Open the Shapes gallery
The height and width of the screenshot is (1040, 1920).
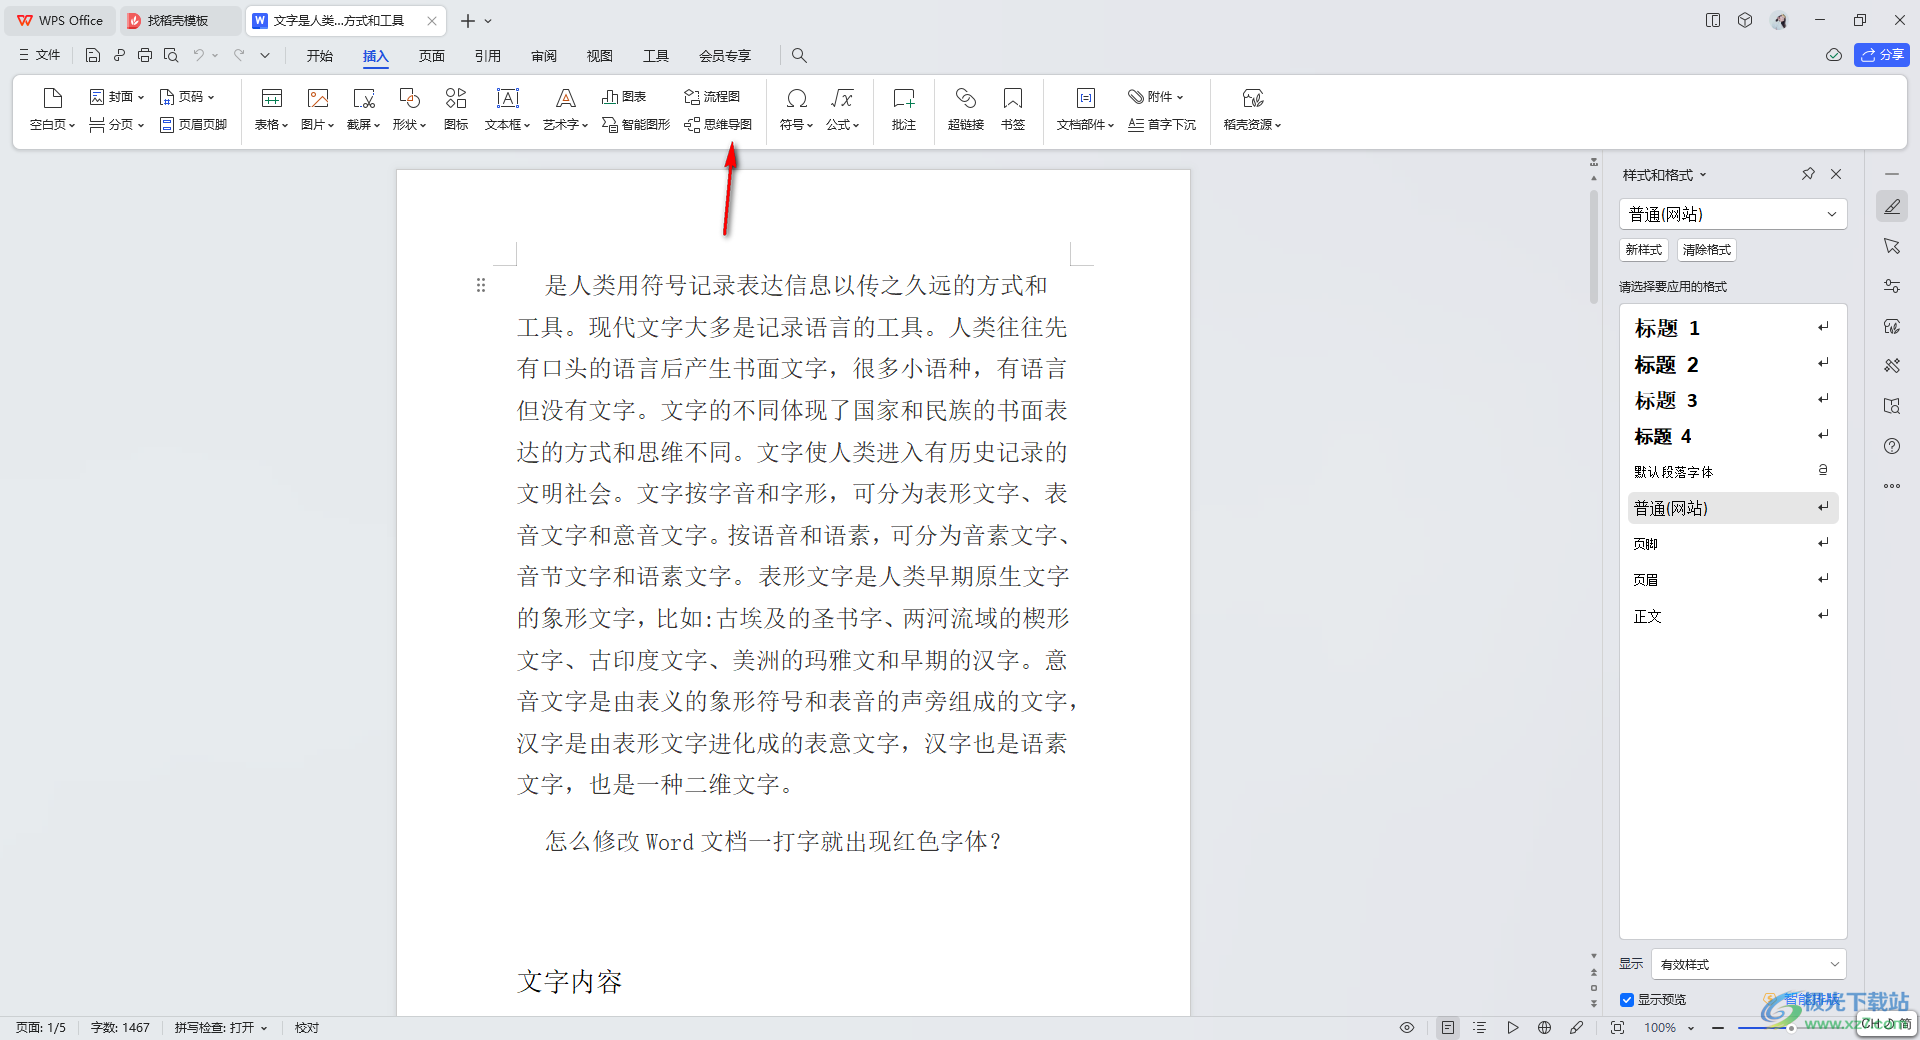[x=410, y=109]
